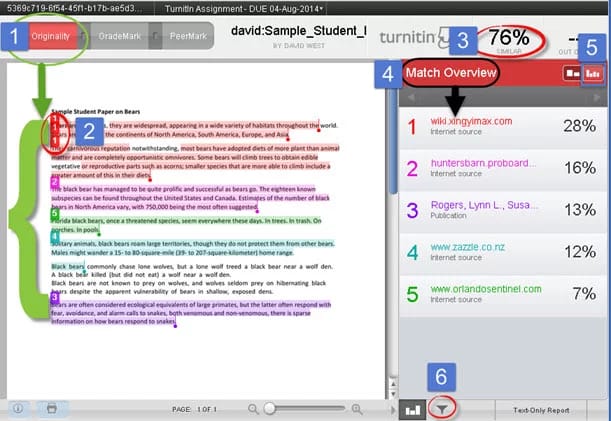Go to previous match with left arrow
Screen dimensions: 611x421
click(x=411, y=97)
